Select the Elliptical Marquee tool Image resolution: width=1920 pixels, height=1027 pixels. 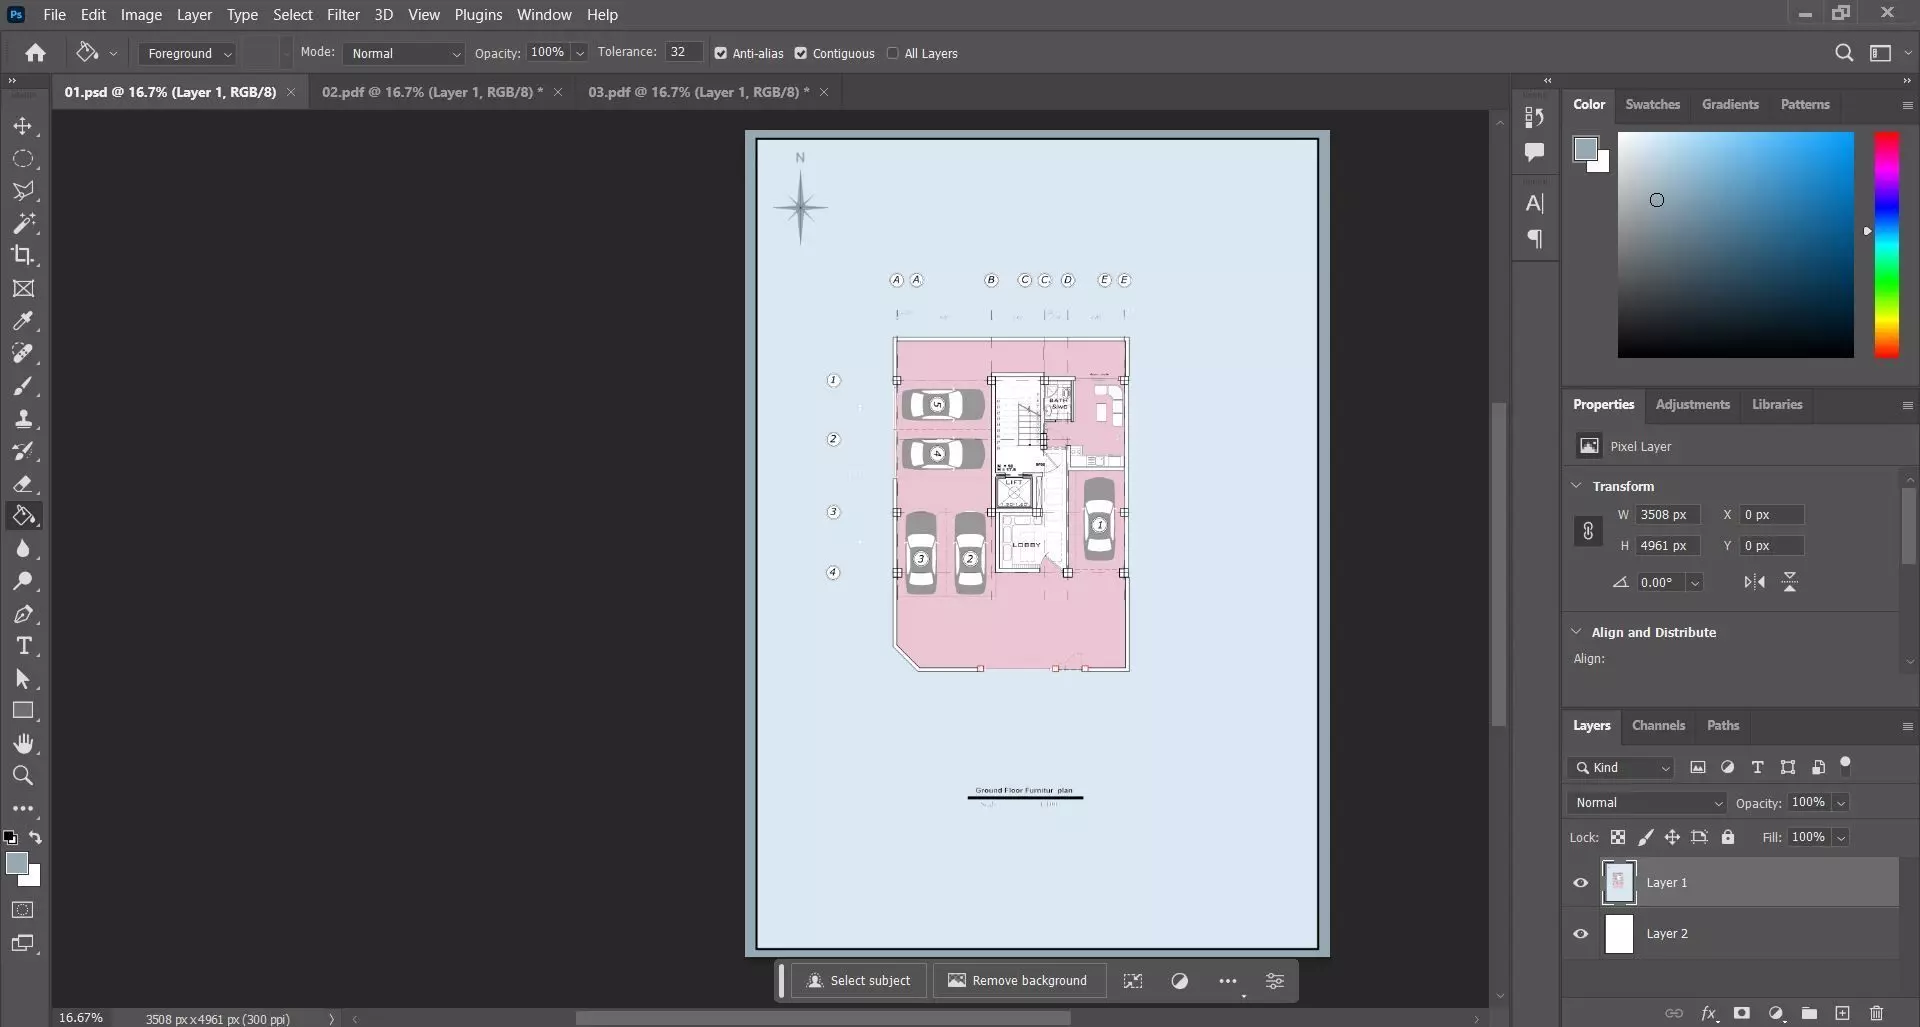[23, 159]
